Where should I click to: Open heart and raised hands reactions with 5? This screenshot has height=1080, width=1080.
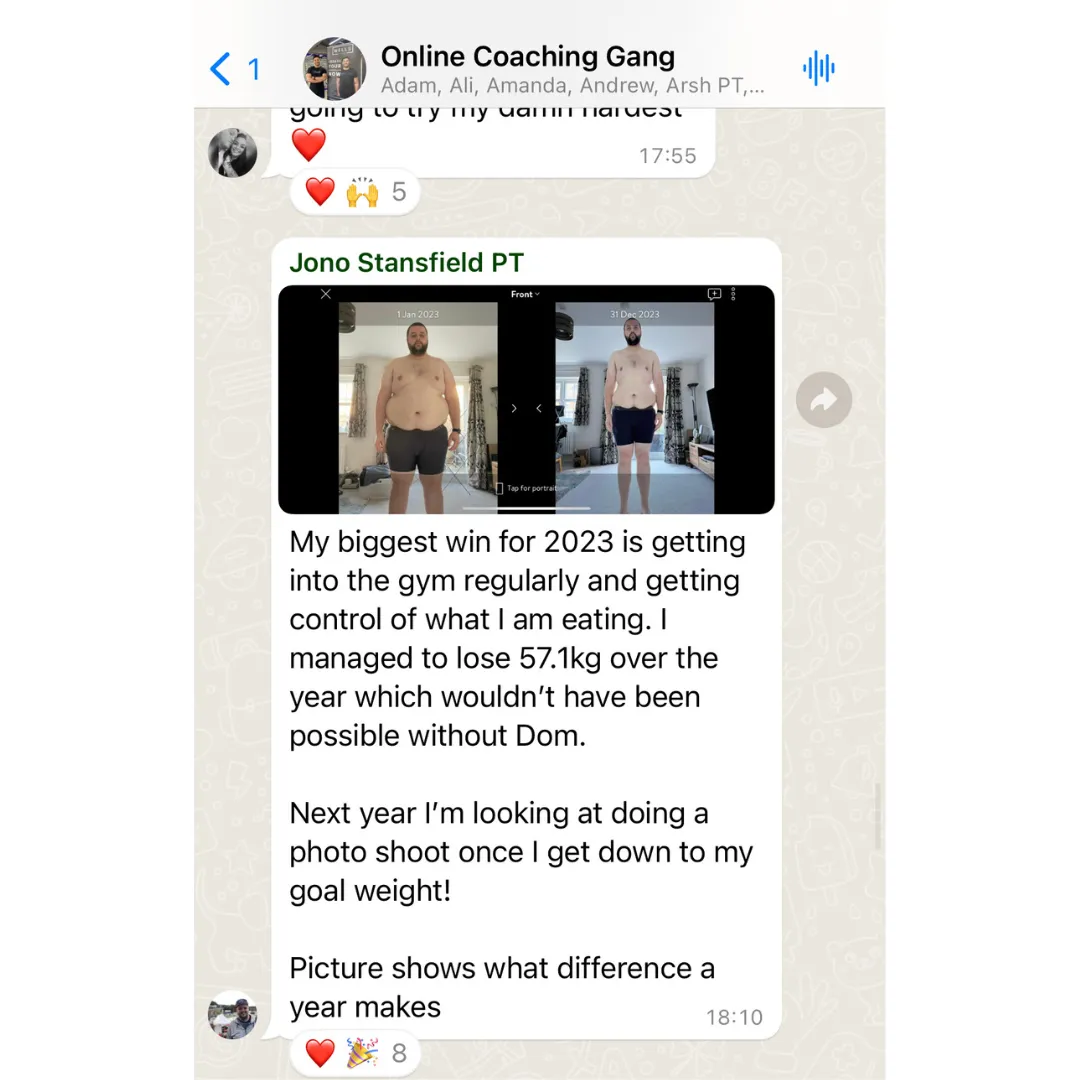tap(355, 191)
